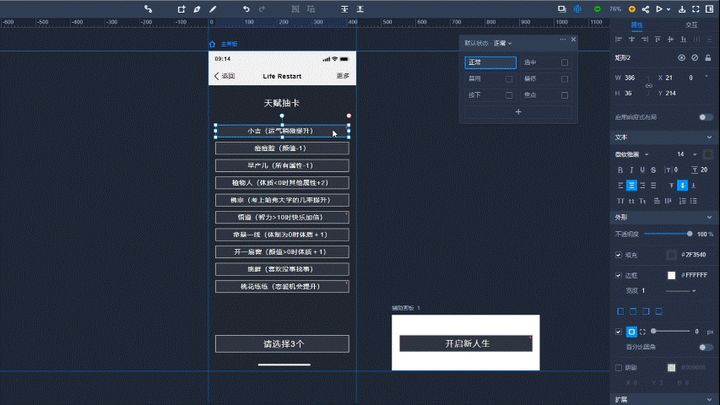
Task: Switch to the interaction tab
Action: (692, 25)
